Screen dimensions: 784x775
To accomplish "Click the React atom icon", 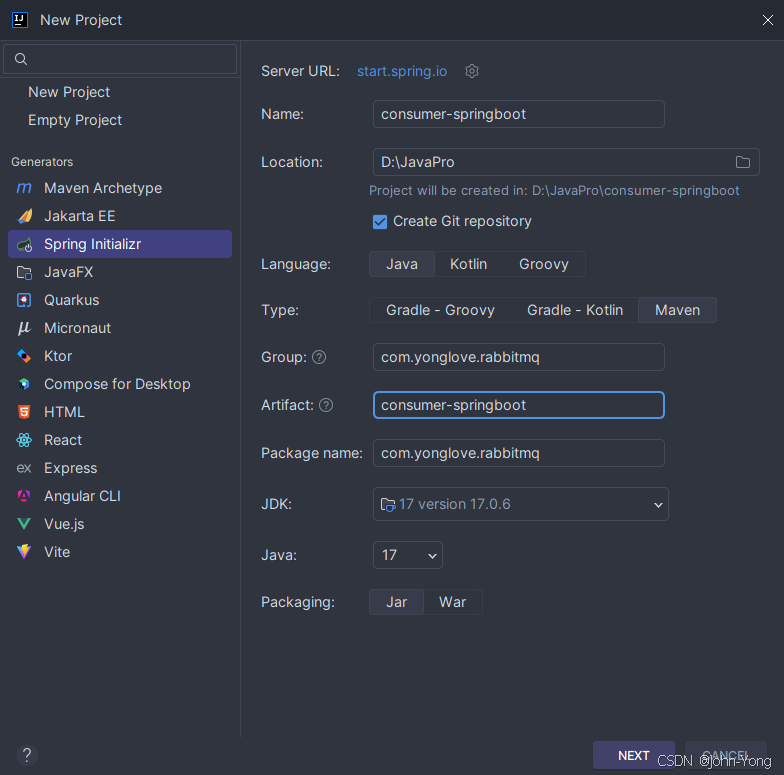I will pyautogui.click(x=24, y=440).
